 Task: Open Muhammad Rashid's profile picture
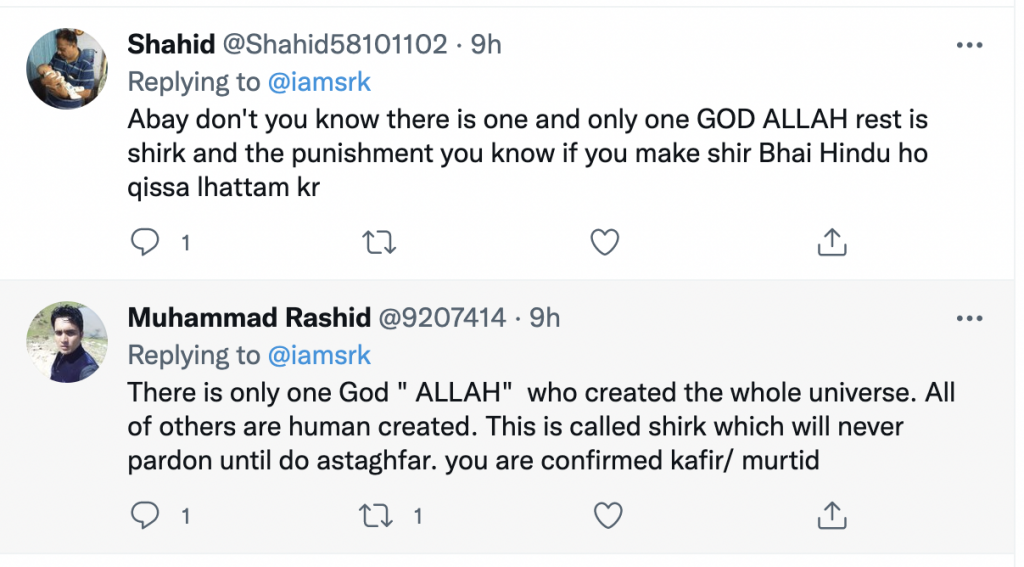[x=66, y=341]
